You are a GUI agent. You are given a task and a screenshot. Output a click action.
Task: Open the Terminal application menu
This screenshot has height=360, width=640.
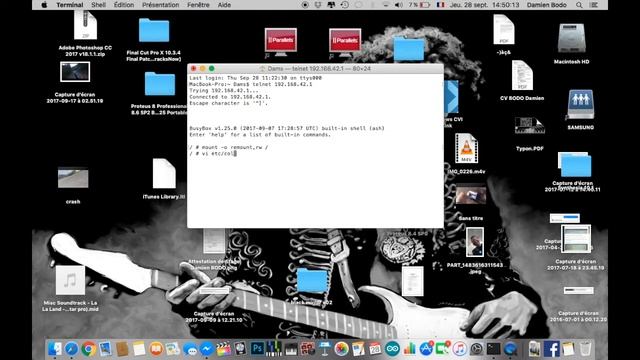tap(70, 5)
